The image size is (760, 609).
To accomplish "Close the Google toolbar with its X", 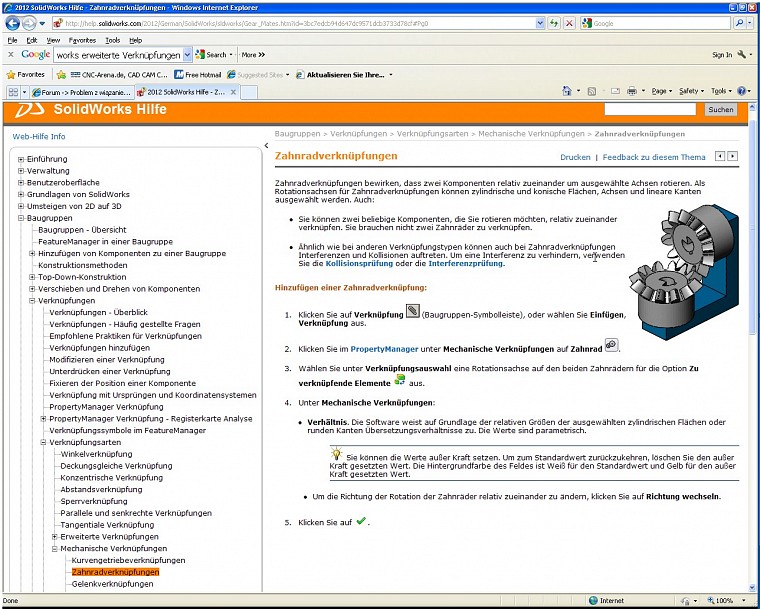I will [11, 55].
